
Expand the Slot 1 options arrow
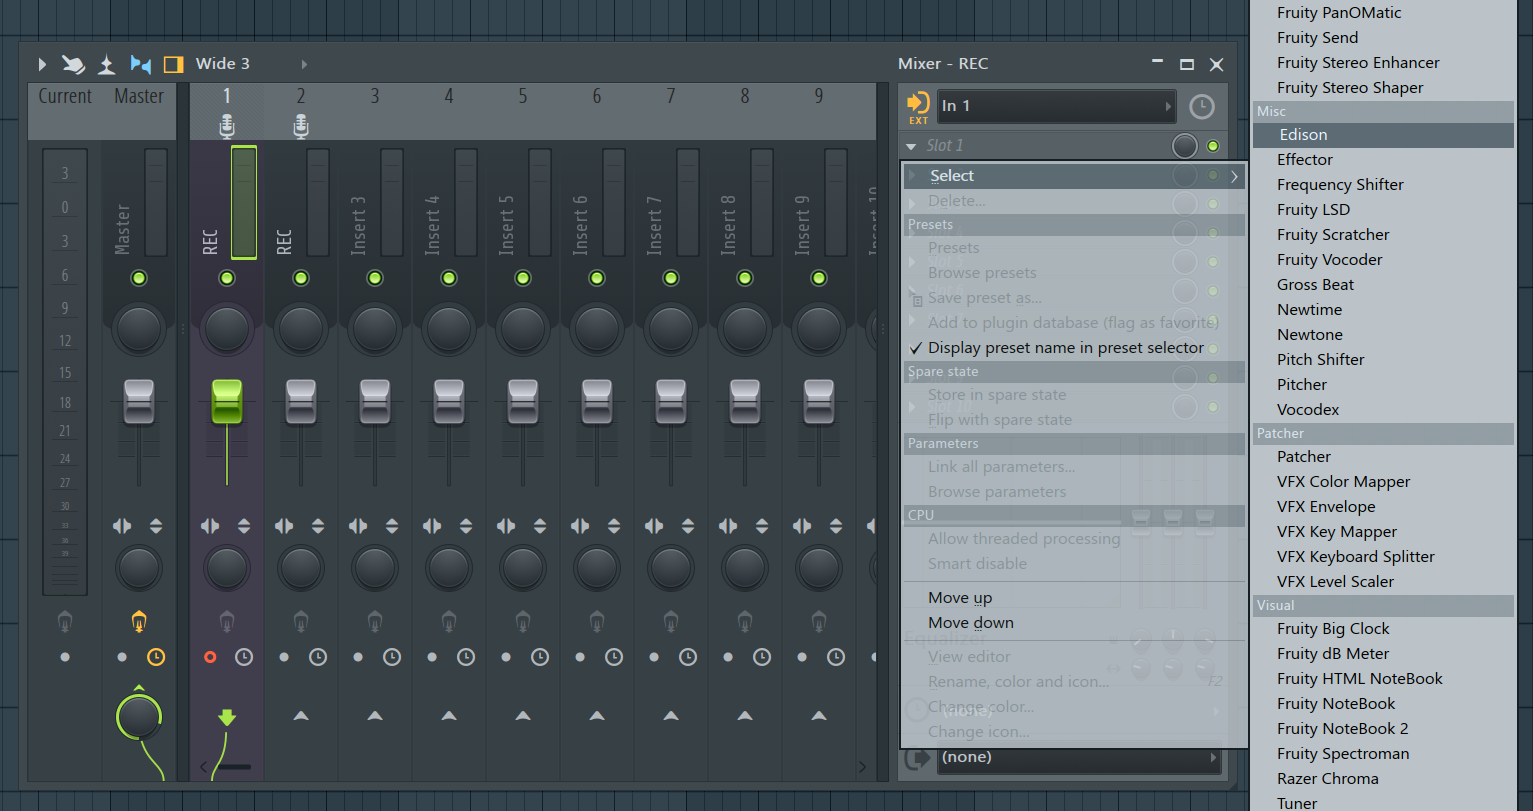coord(911,147)
